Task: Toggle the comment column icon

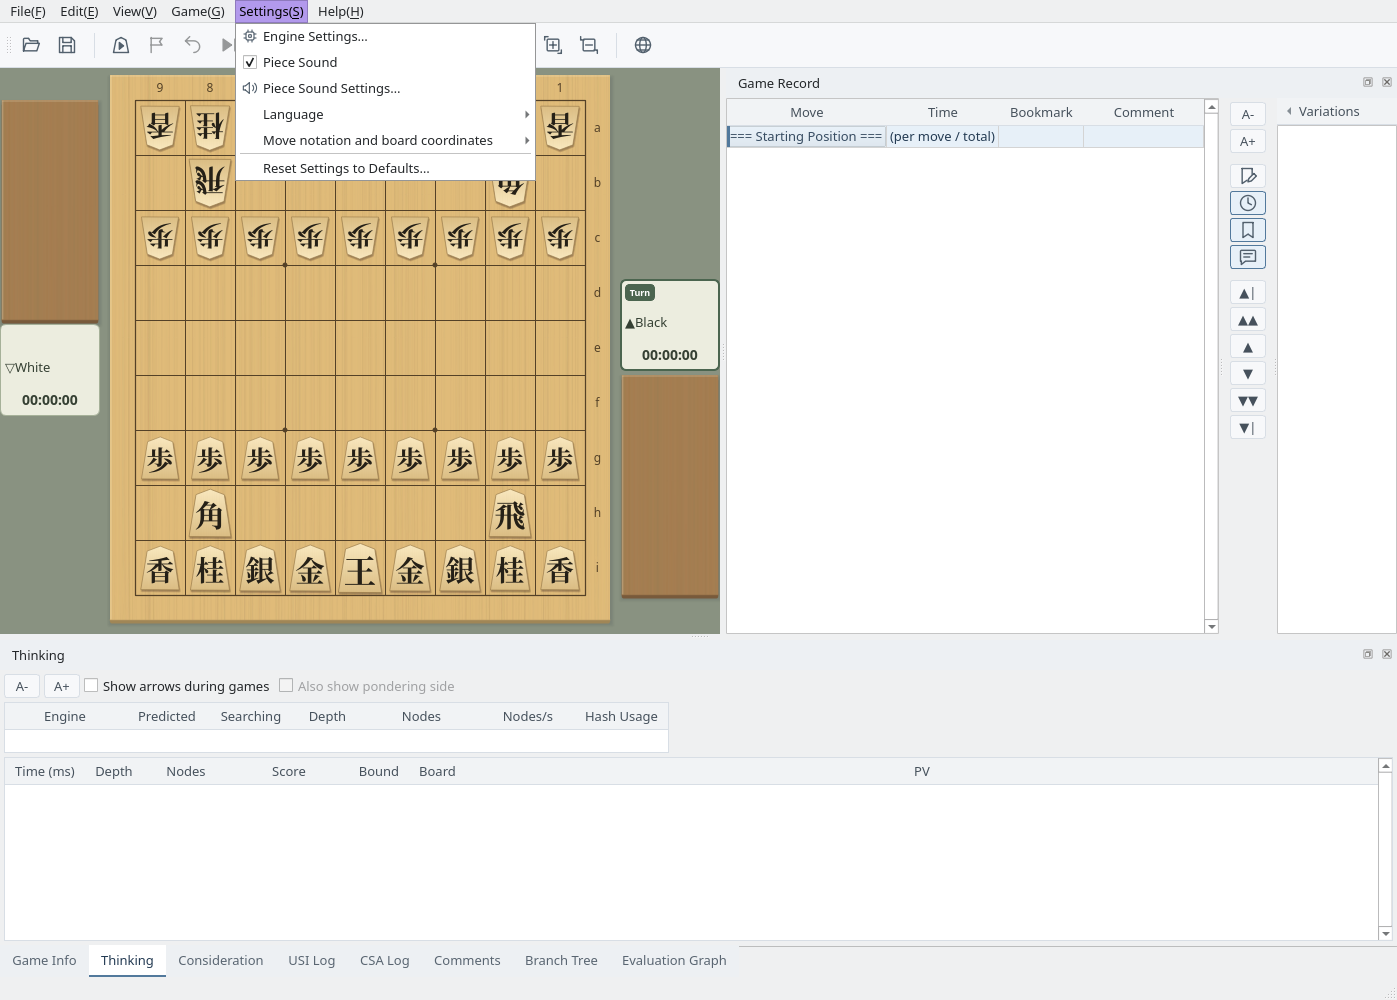Action: pyautogui.click(x=1248, y=257)
